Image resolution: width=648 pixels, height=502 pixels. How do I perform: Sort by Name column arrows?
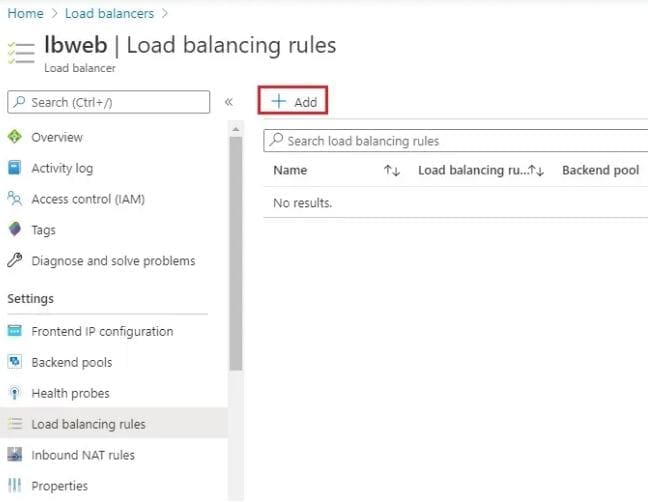point(391,170)
